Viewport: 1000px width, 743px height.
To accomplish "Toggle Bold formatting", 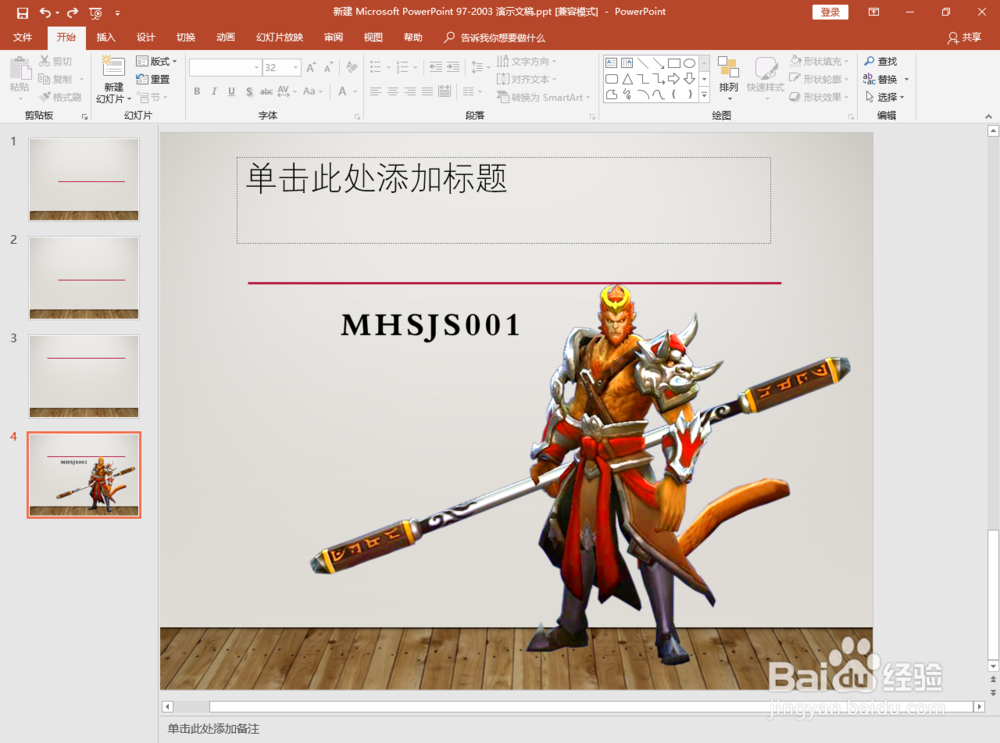I will click(x=197, y=91).
